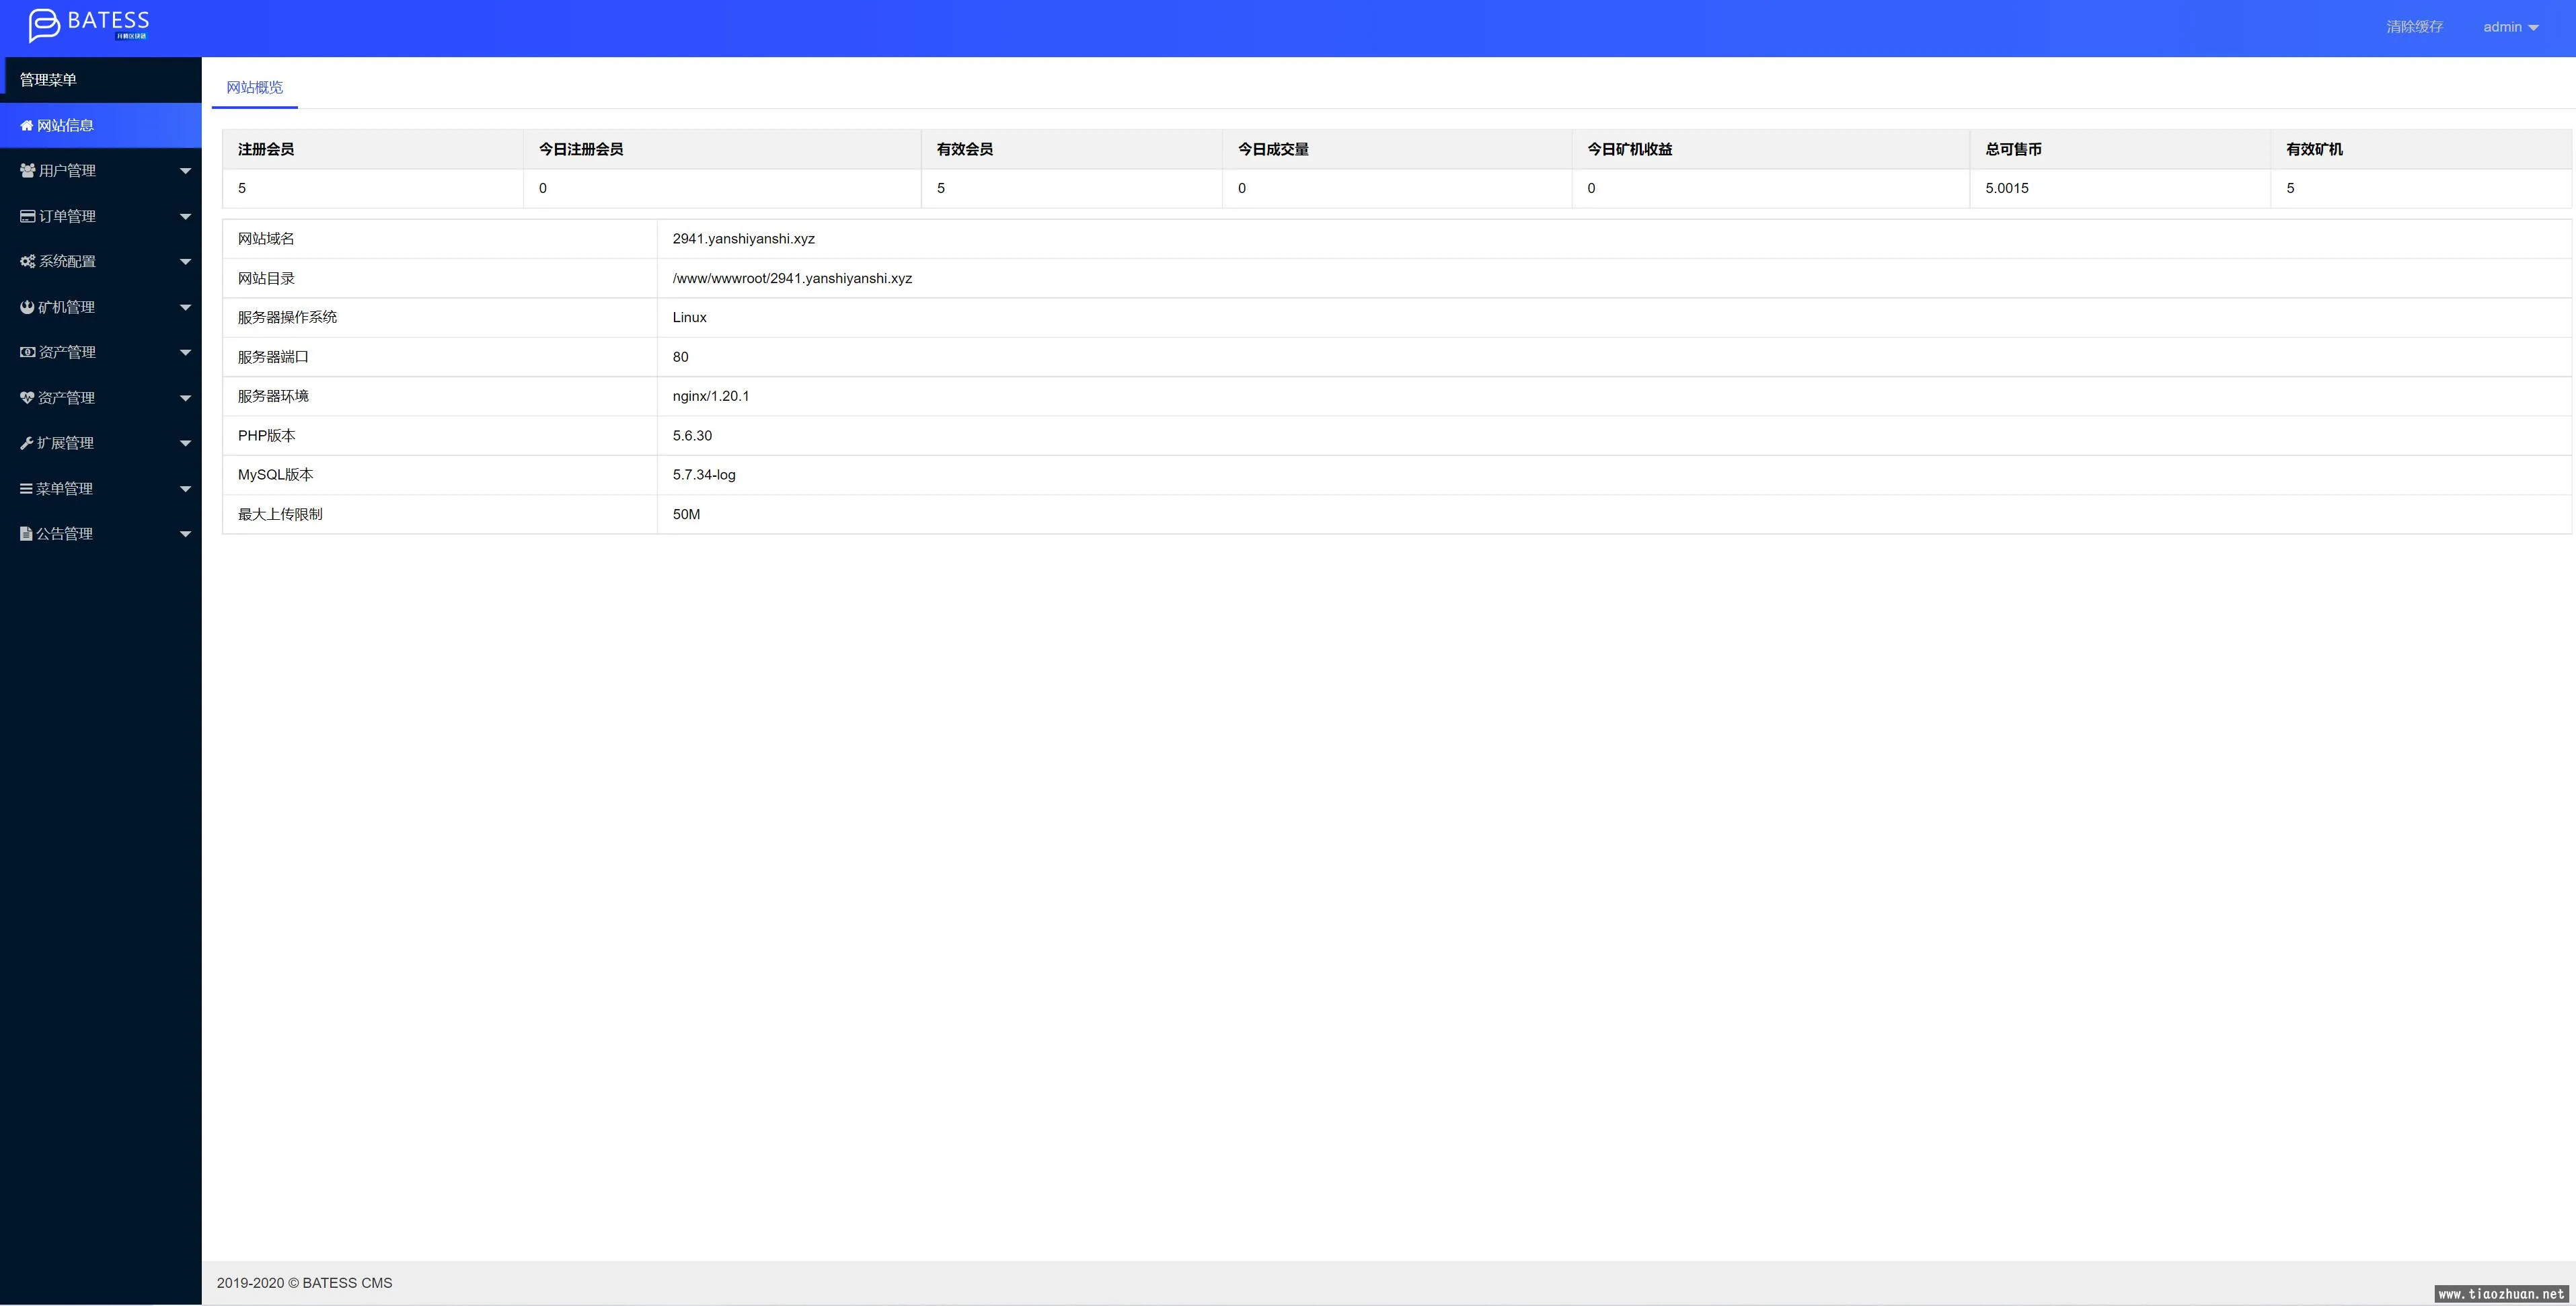The width and height of the screenshot is (2576, 1306).
Task: Click the 服务器环境 row label
Action: 273,396
